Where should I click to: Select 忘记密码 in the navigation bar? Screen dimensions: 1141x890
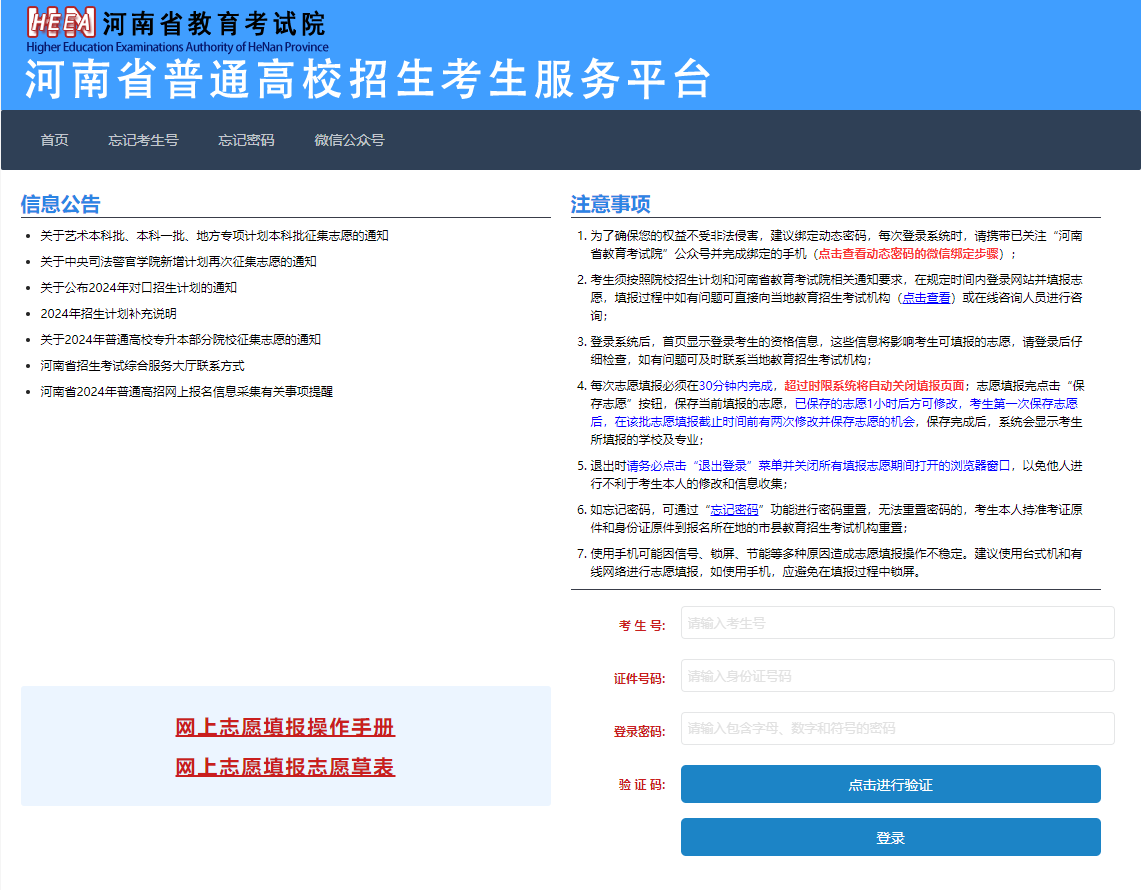(x=246, y=140)
